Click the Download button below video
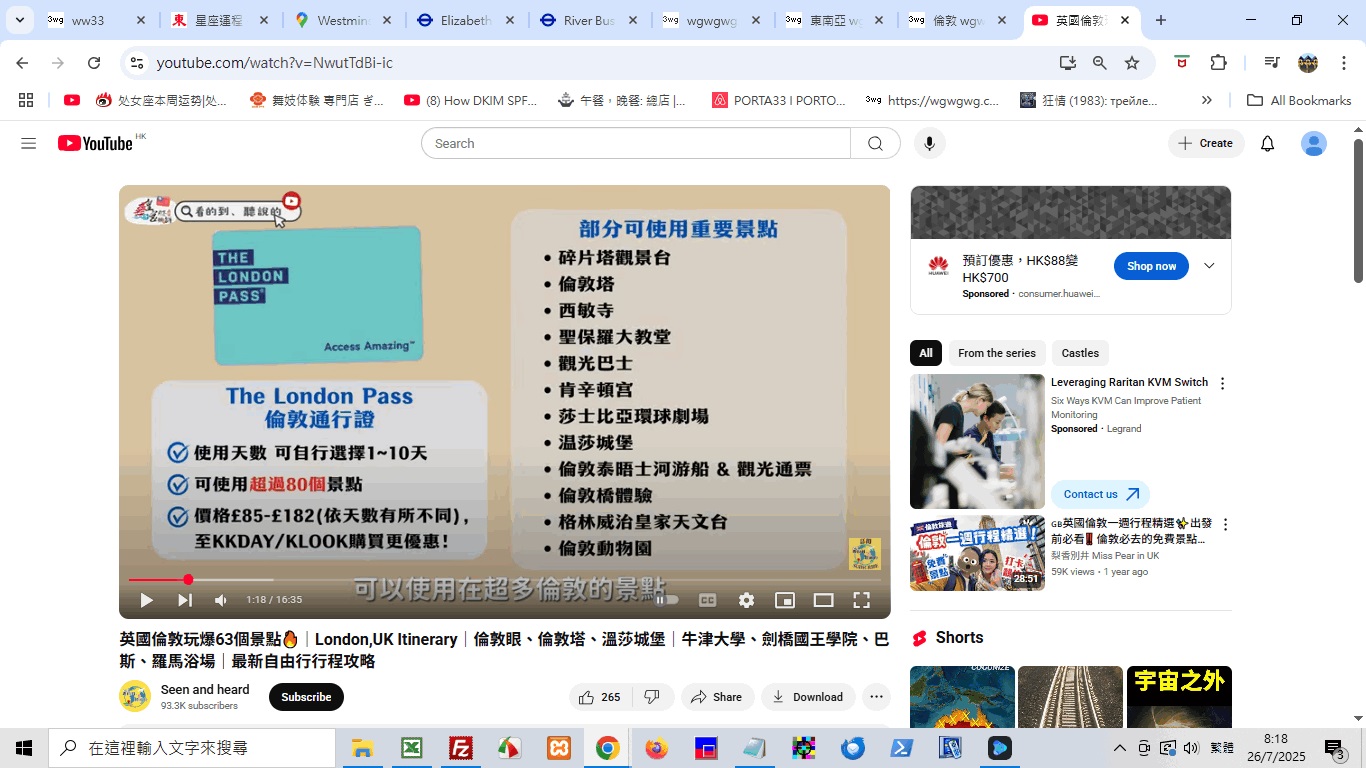This screenshot has height=768, width=1366. (x=808, y=697)
